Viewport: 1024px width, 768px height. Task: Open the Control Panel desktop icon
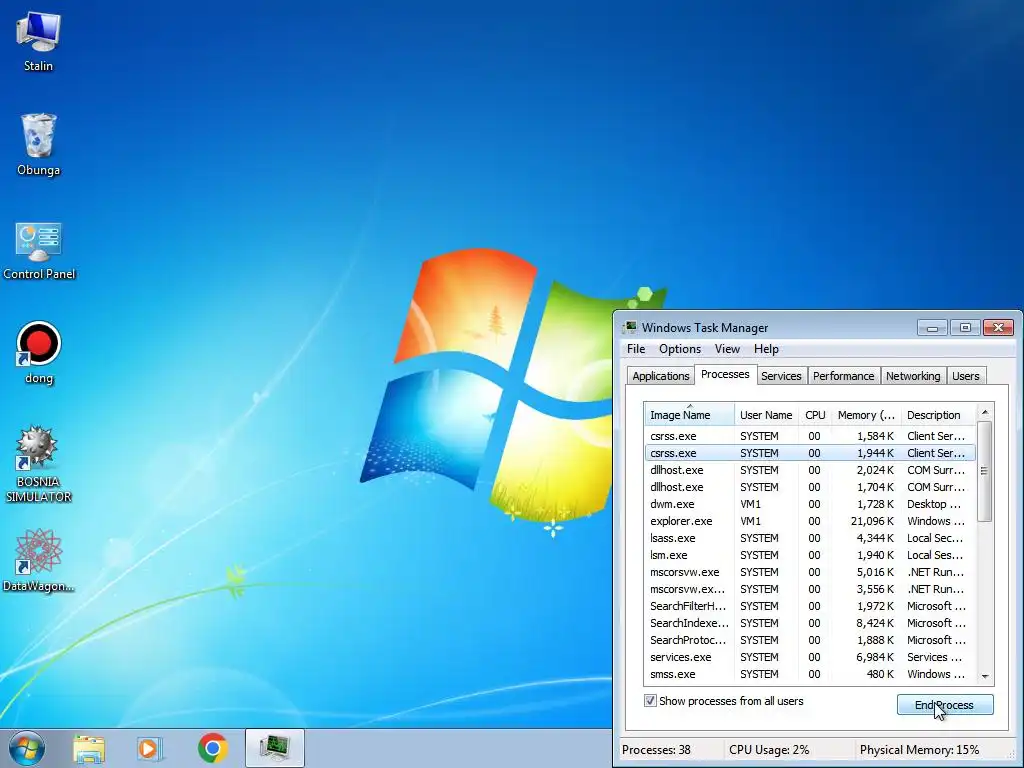click(x=39, y=251)
